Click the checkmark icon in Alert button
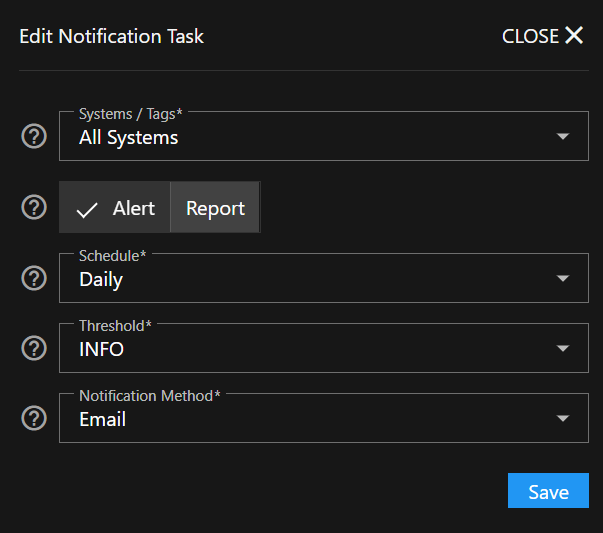 click(88, 209)
